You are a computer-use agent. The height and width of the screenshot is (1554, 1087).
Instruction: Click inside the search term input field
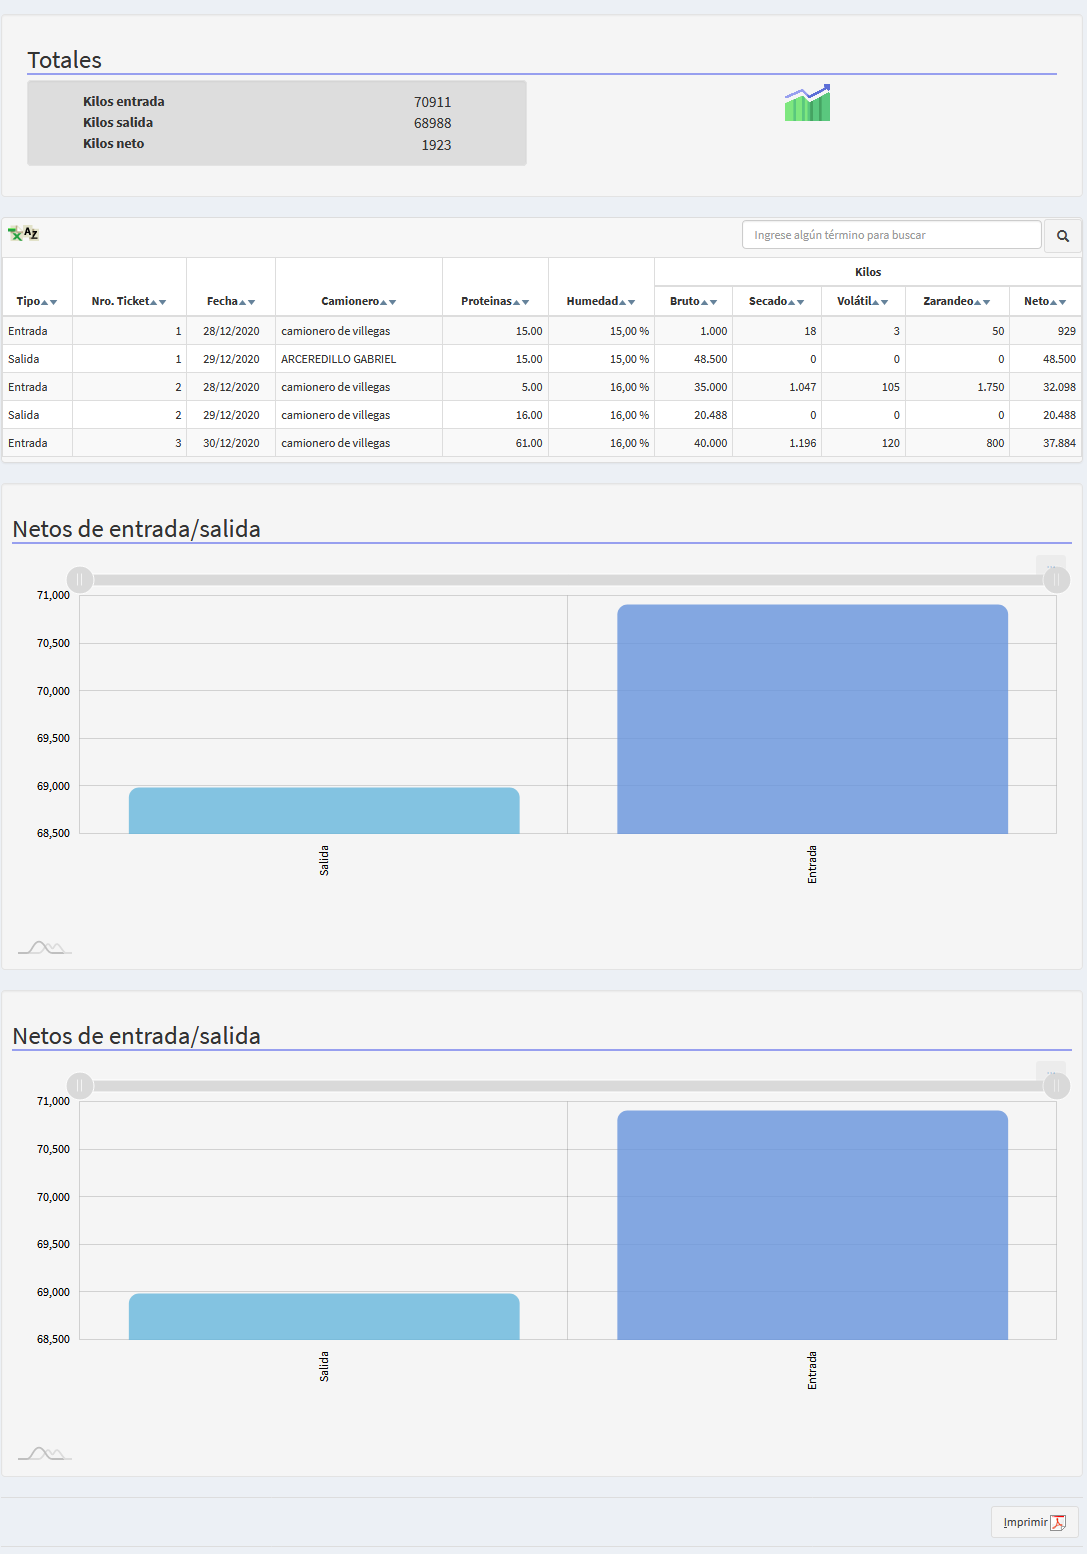pos(891,235)
